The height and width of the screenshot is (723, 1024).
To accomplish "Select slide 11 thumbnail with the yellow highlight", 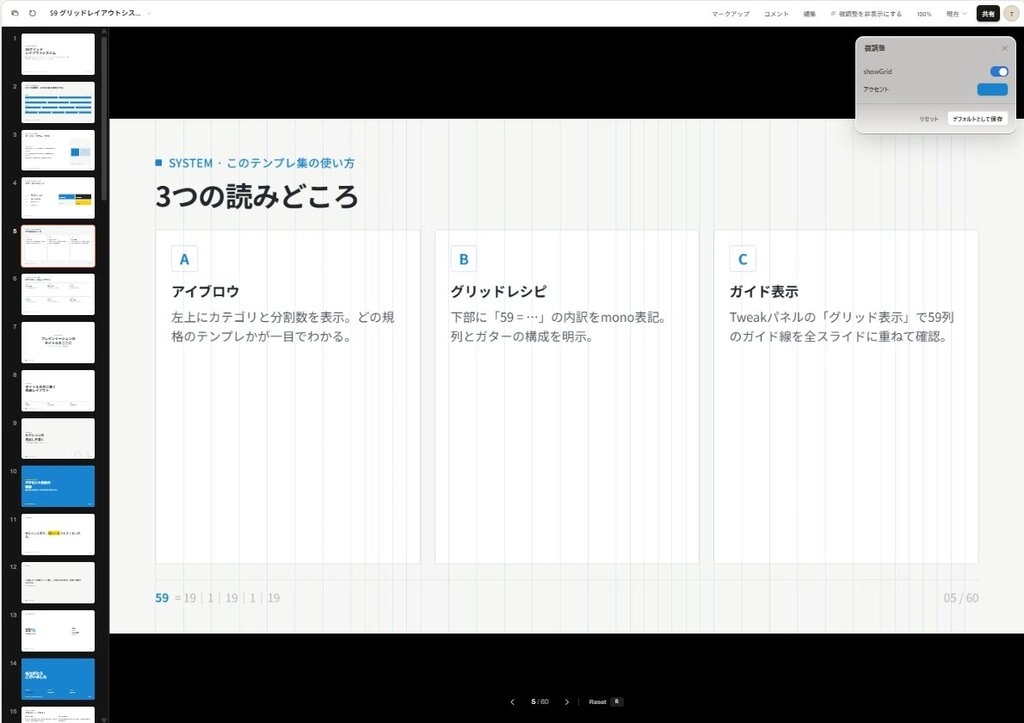I will (x=58, y=534).
